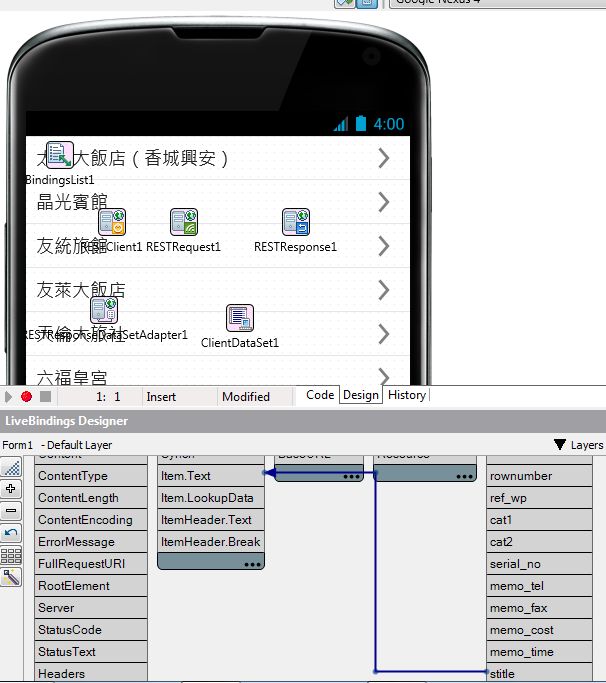
Task: Select the Item.Text member
Action: 211,476
